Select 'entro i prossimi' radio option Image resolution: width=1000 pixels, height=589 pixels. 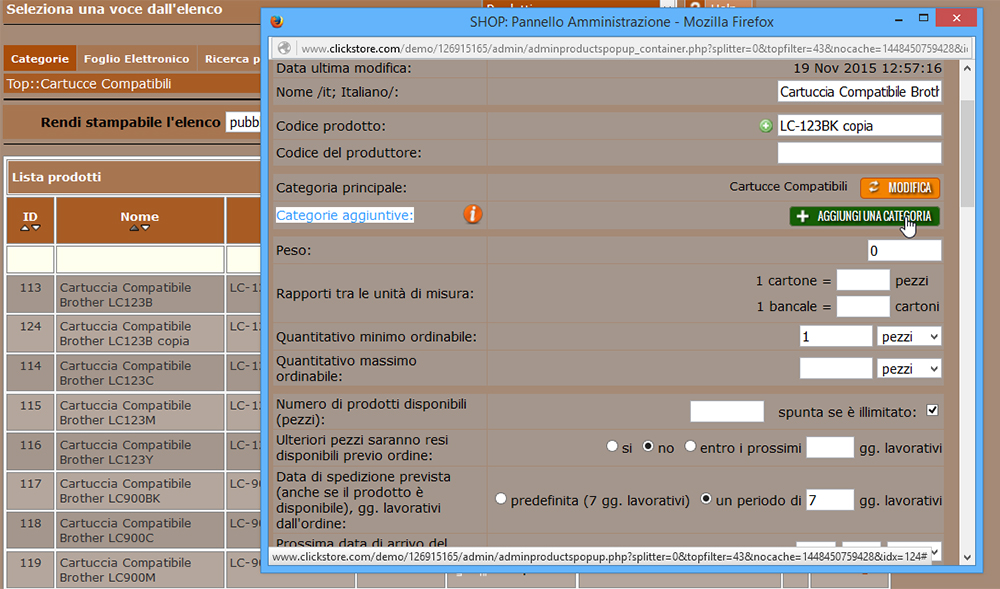(x=690, y=446)
